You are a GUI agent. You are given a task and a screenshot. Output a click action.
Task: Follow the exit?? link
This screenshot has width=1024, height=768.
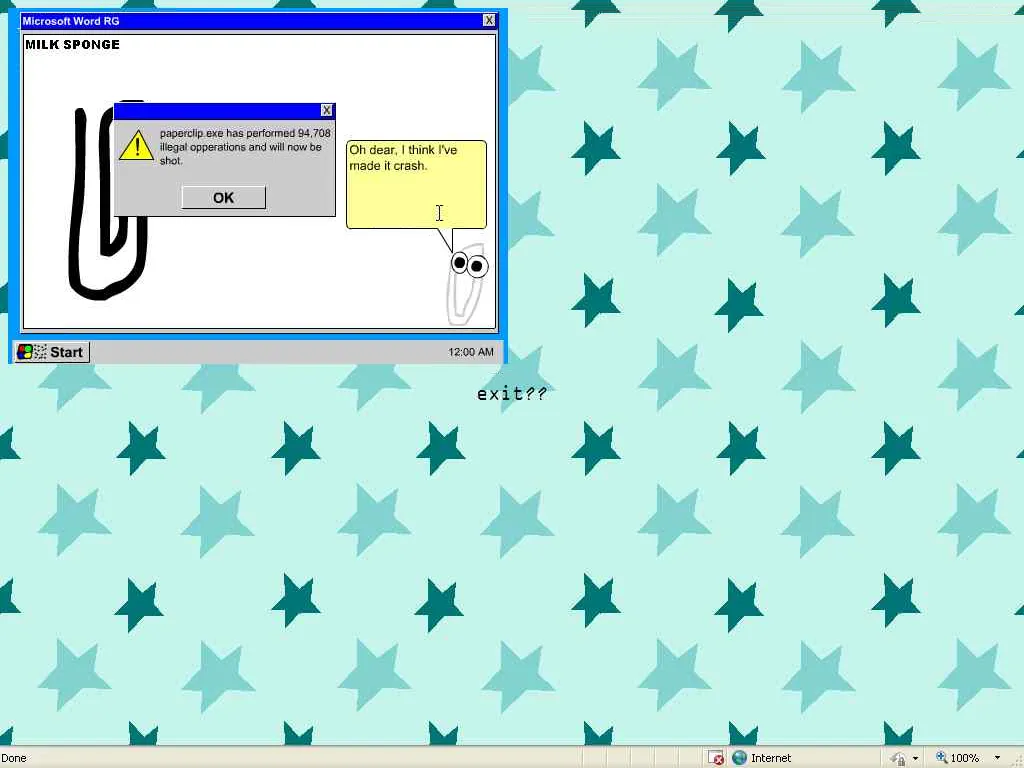[x=511, y=393]
